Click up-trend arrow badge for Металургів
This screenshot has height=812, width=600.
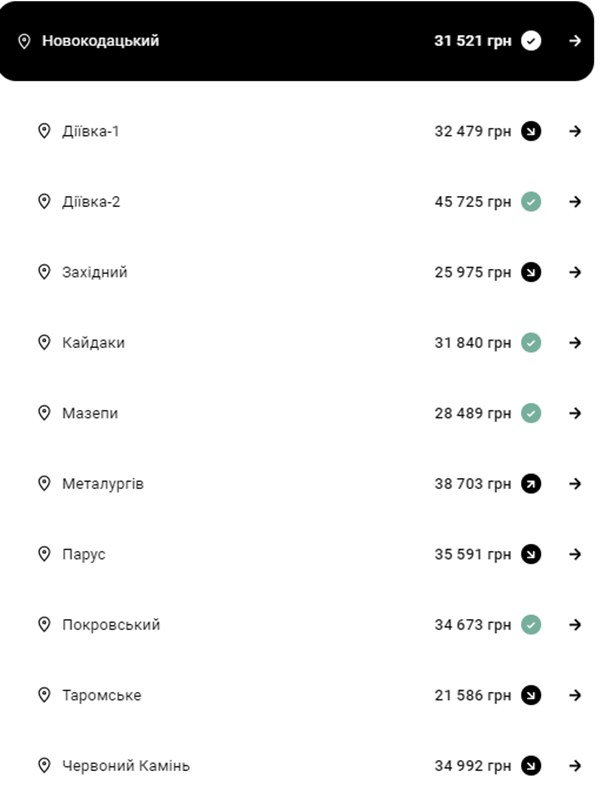pyautogui.click(x=531, y=484)
